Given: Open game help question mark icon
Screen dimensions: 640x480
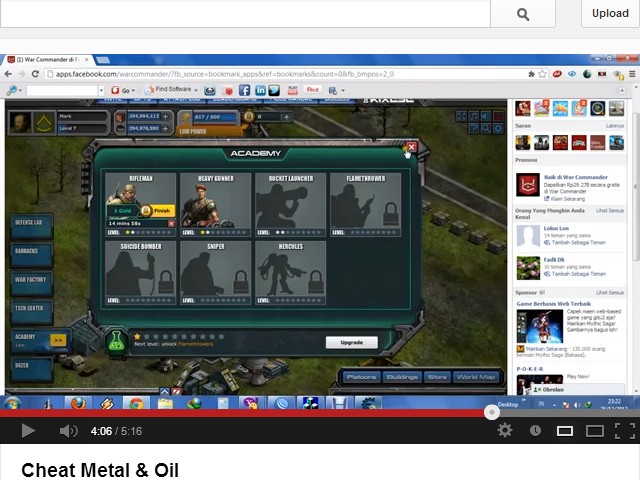Looking at the screenshot, I should (473, 129).
